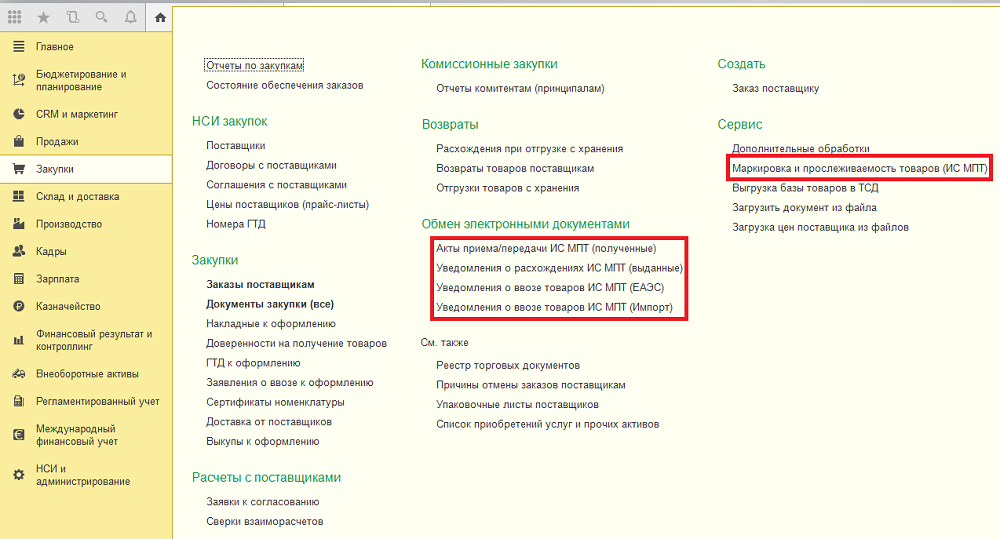Open Причины отмены заказов поставщикам
1000x539 pixels.
[x=531, y=385]
